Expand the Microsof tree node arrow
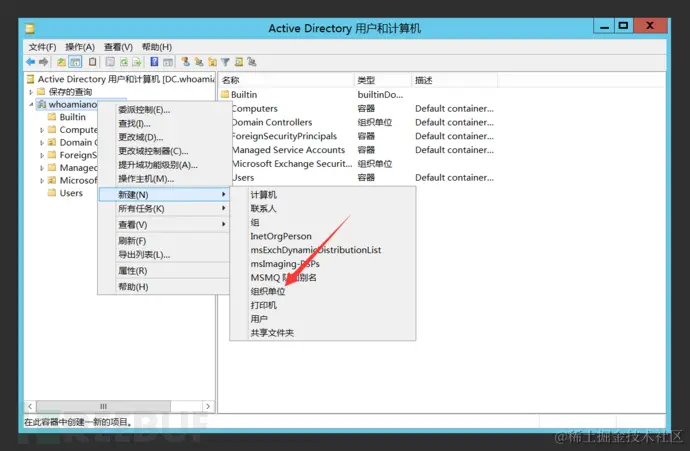This screenshot has width=690, height=451. [x=42, y=180]
